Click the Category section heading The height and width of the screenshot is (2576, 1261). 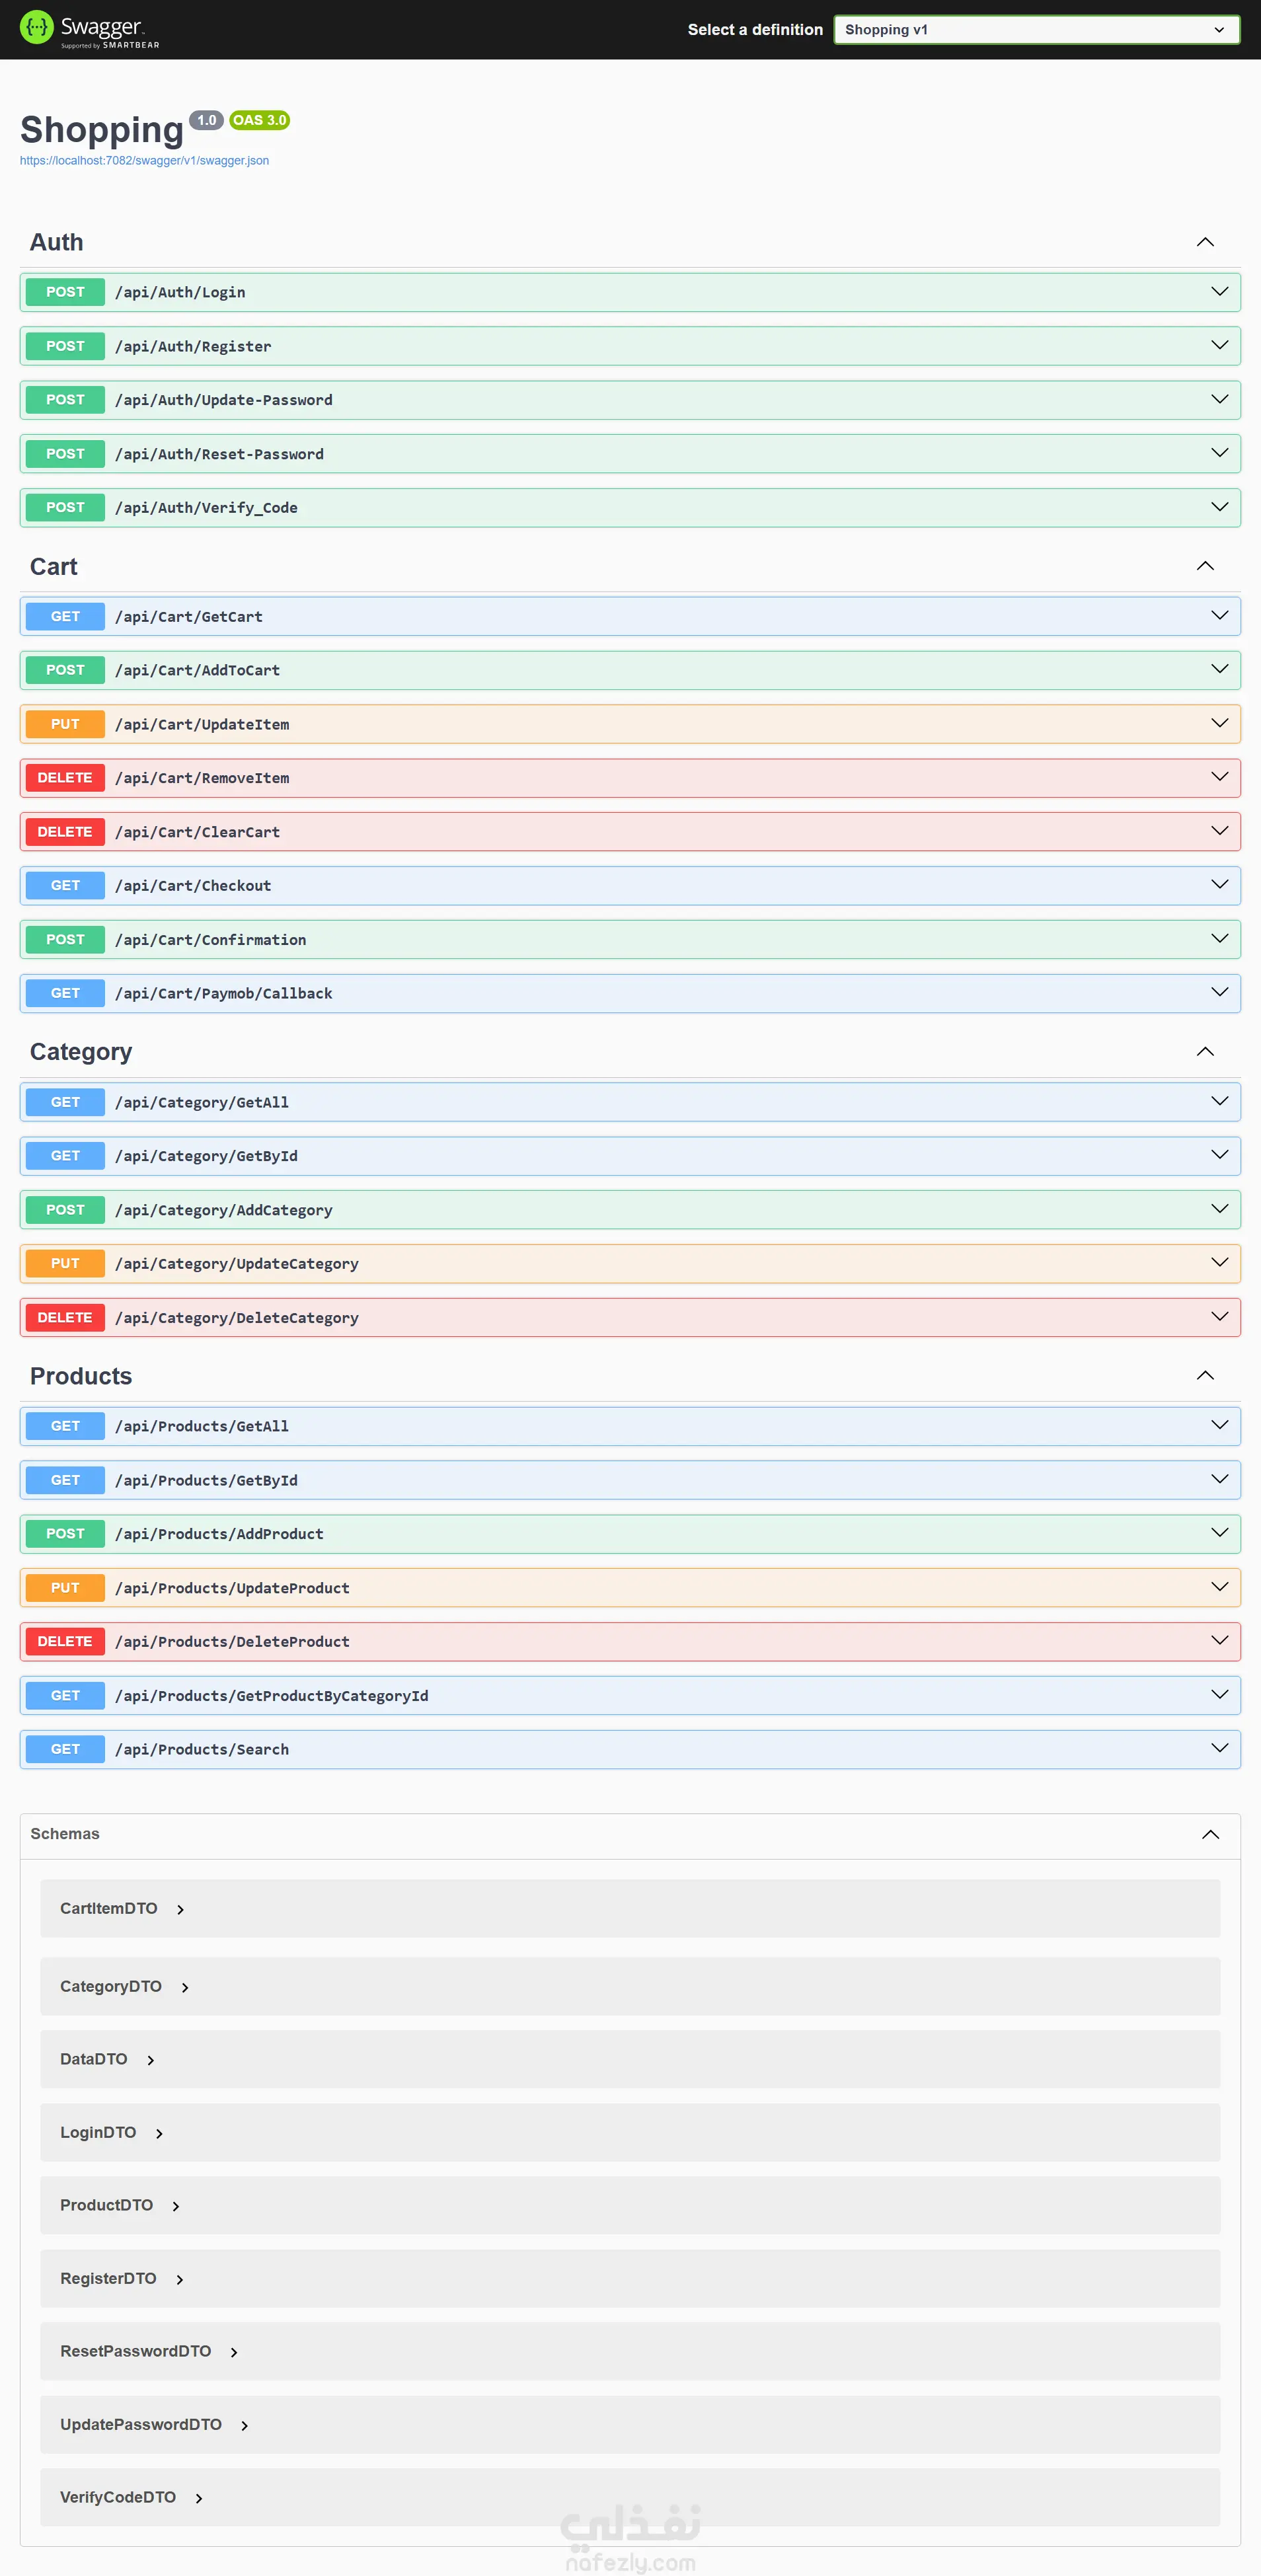pos(81,1052)
